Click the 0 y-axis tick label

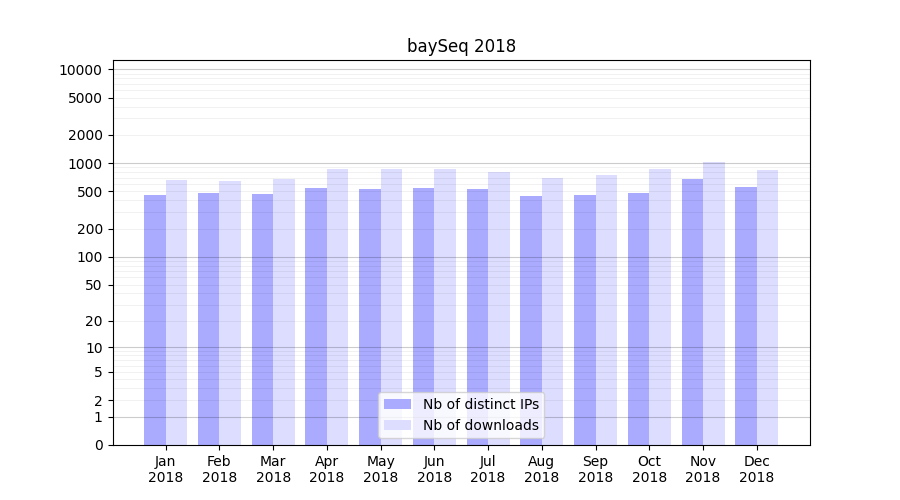click(98, 445)
